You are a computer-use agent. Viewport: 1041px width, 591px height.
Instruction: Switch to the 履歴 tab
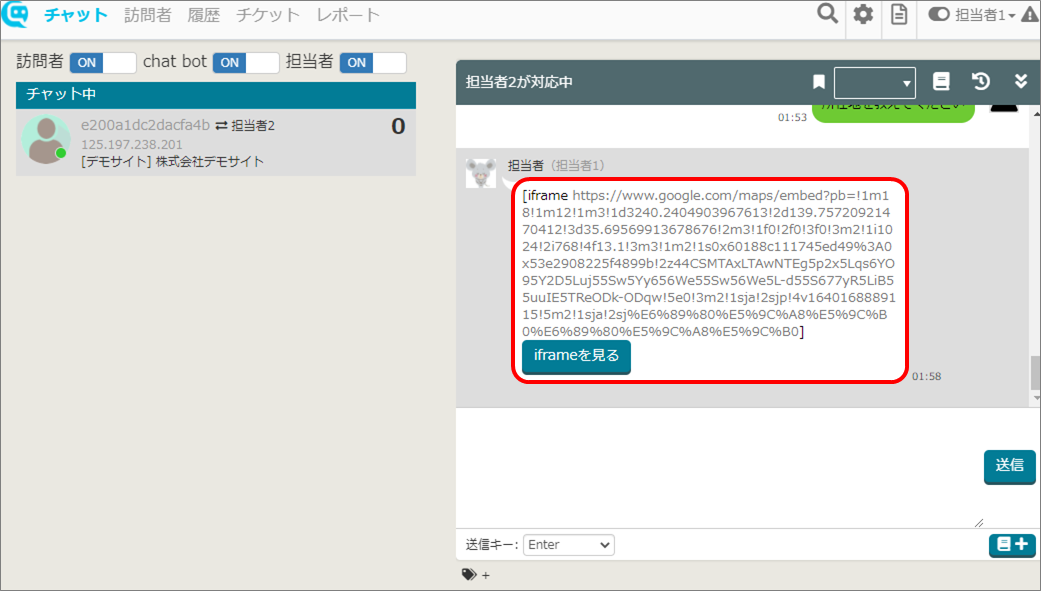click(x=203, y=15)
